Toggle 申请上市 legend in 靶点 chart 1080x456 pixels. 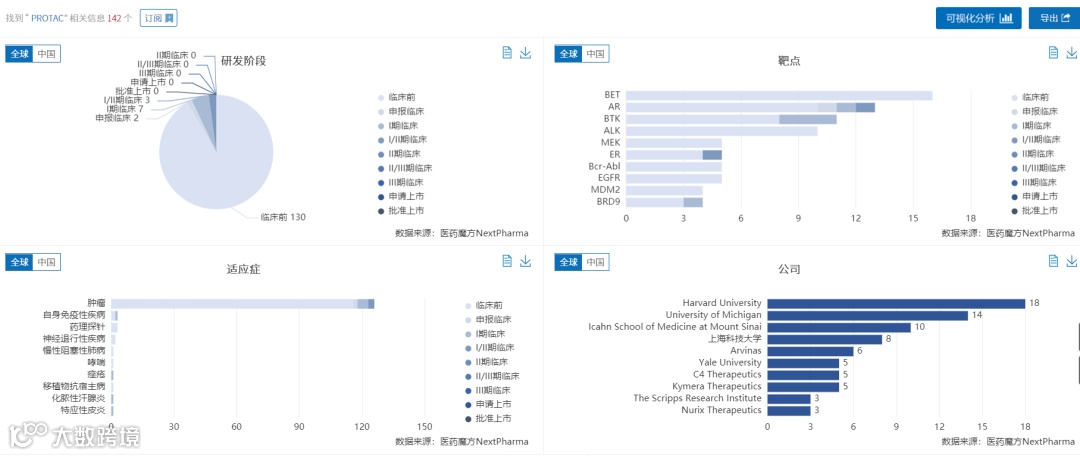(x=1035, y=196)
